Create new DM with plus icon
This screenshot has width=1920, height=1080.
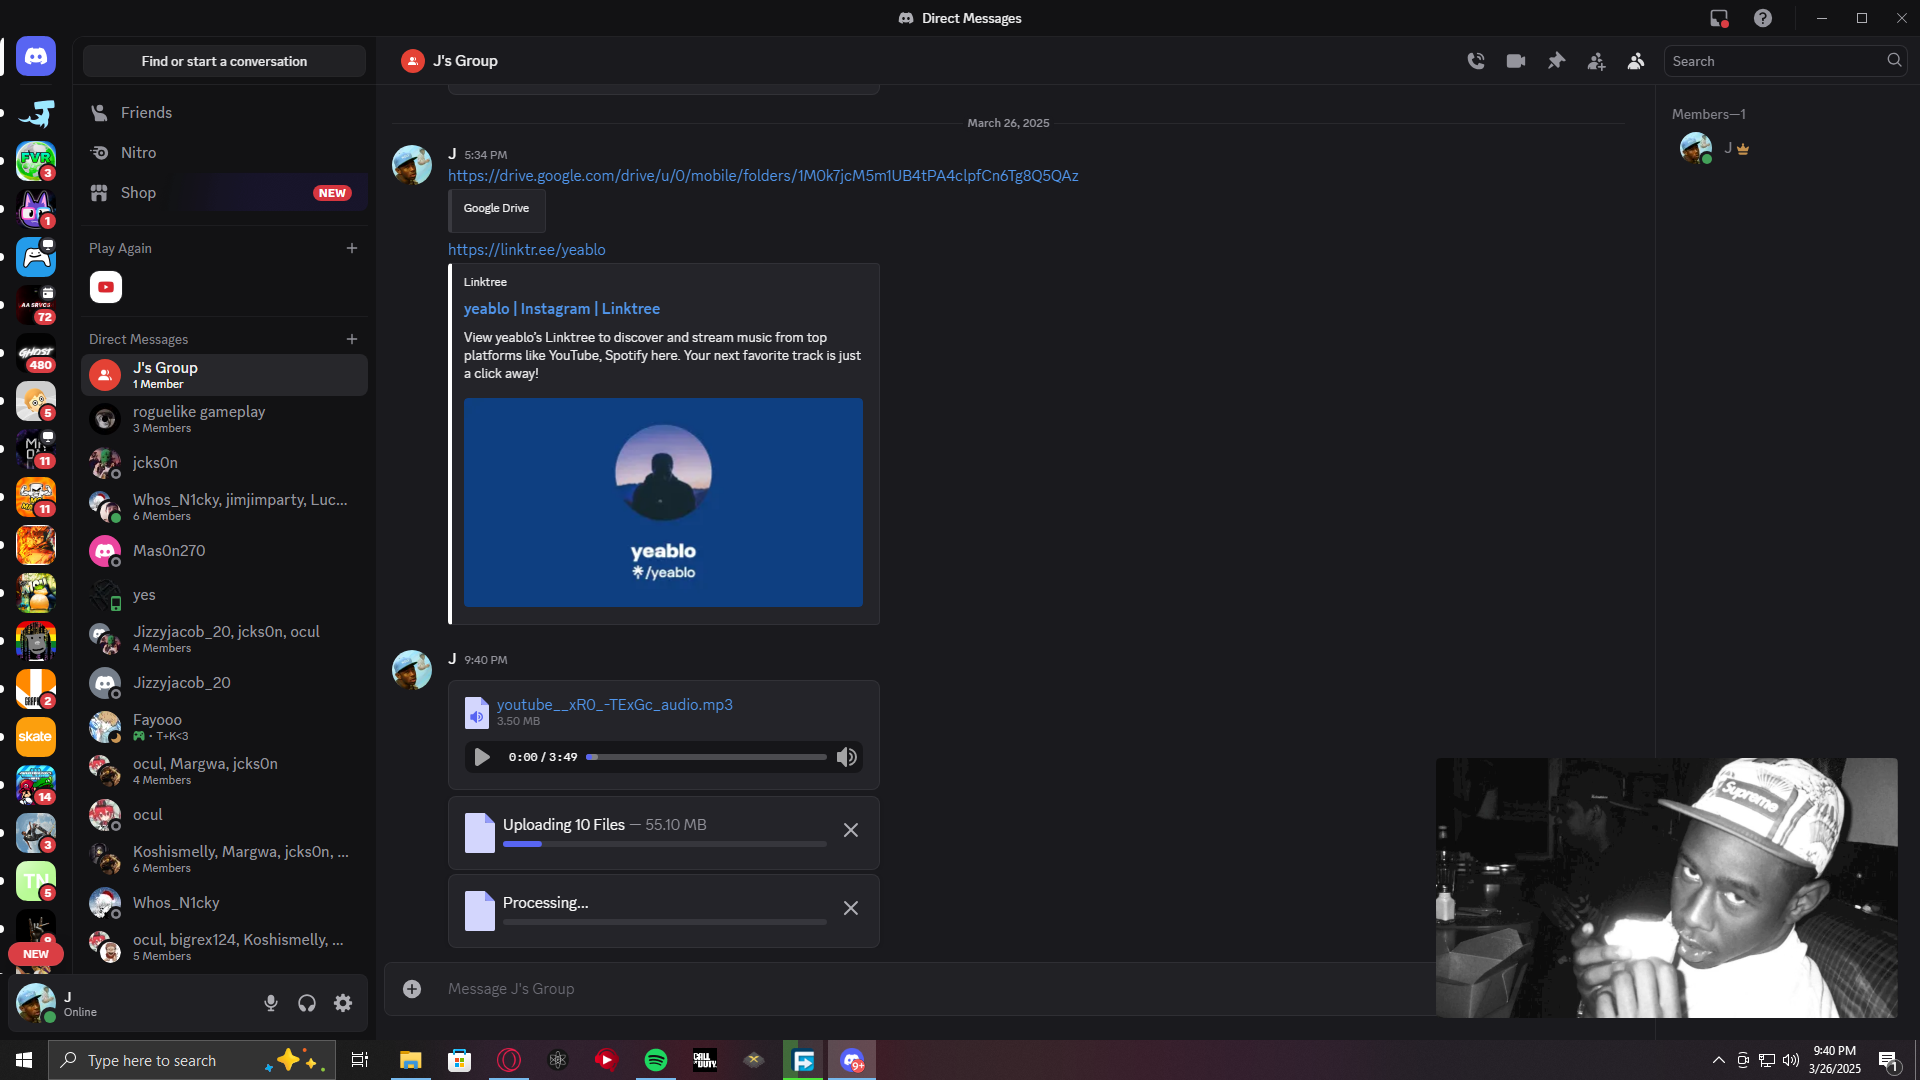[x=352, y=339]
